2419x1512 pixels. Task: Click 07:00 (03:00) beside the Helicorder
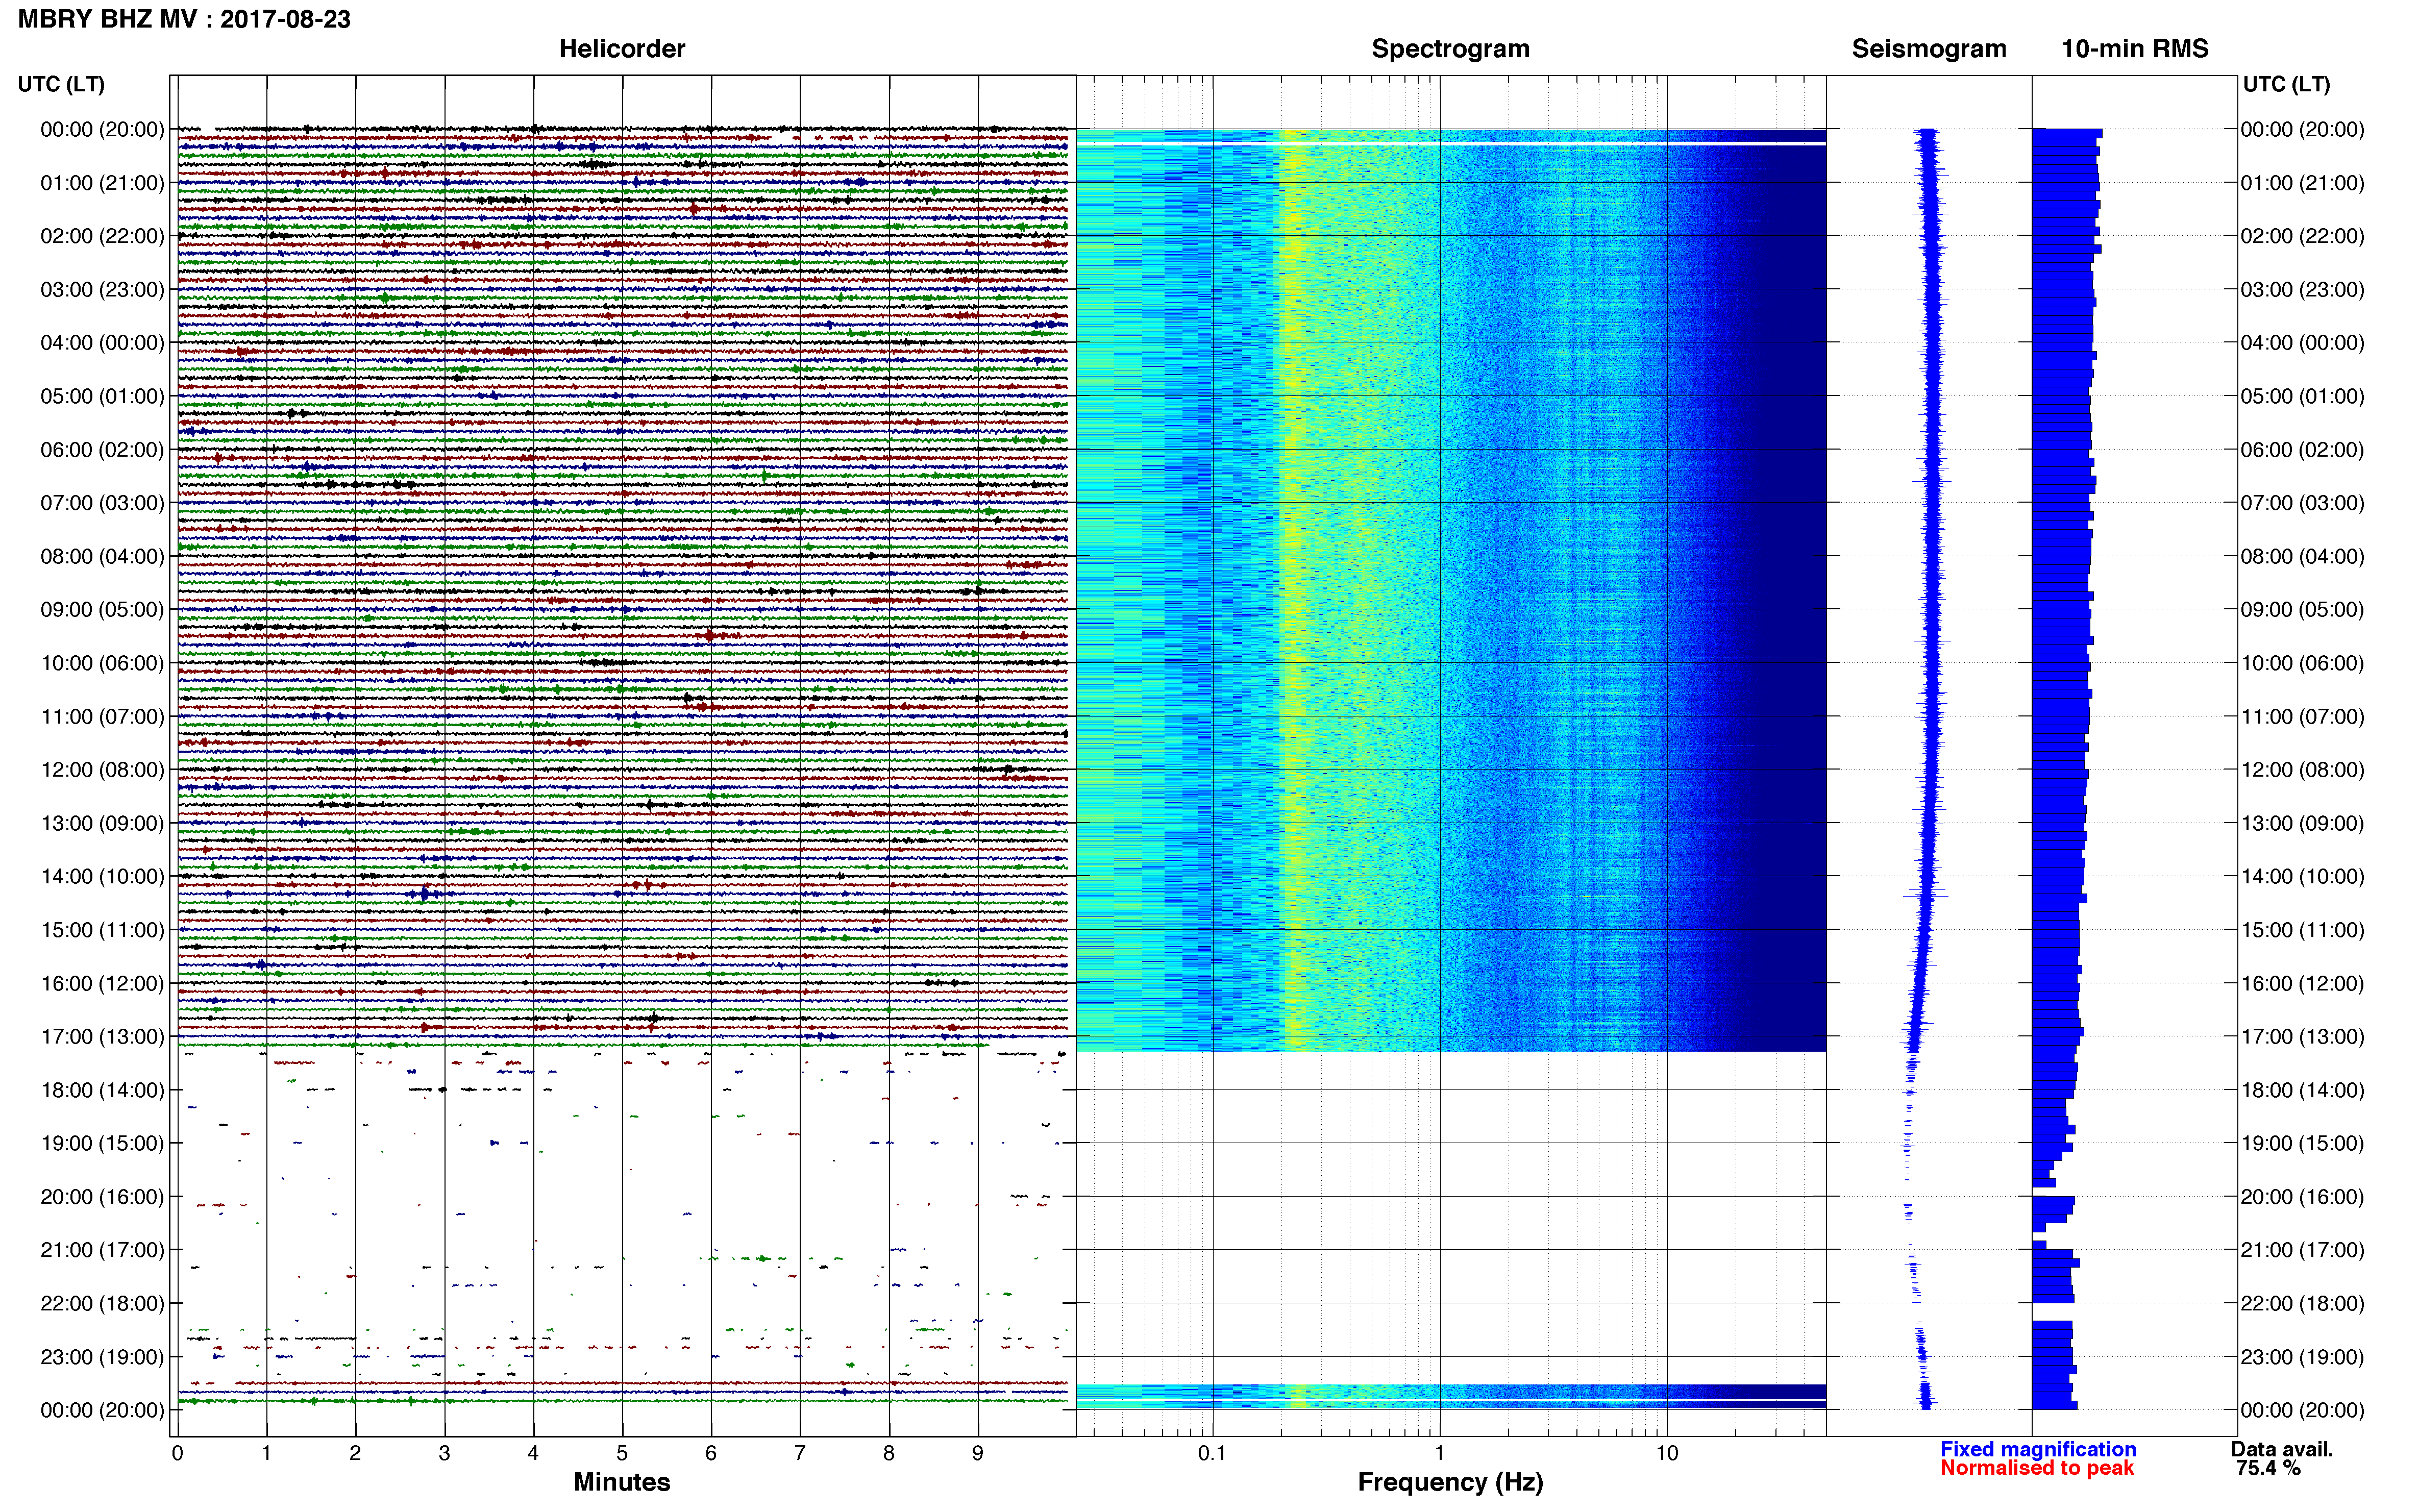click(x=102, y=503)
